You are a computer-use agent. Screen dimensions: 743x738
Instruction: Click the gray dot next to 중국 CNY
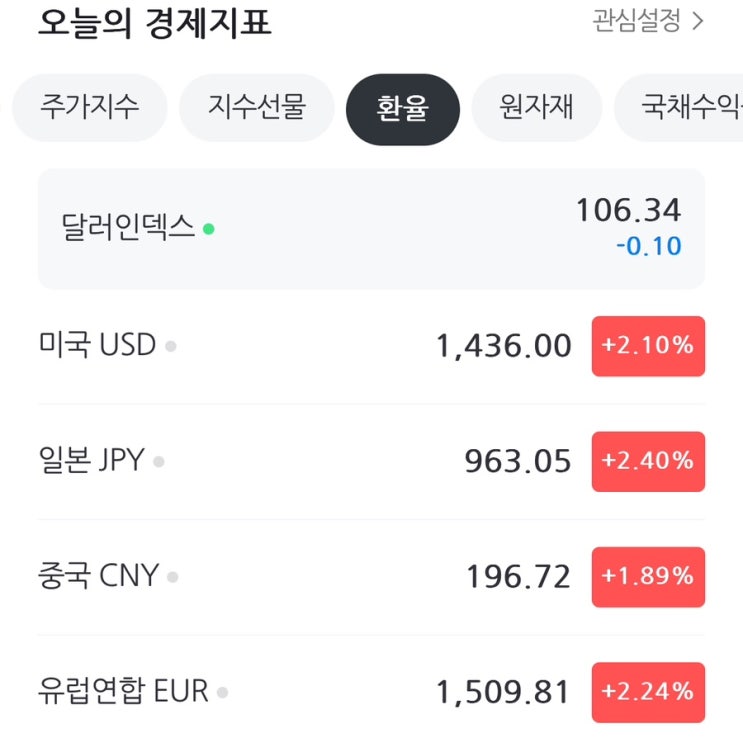[x=173, y=577]
